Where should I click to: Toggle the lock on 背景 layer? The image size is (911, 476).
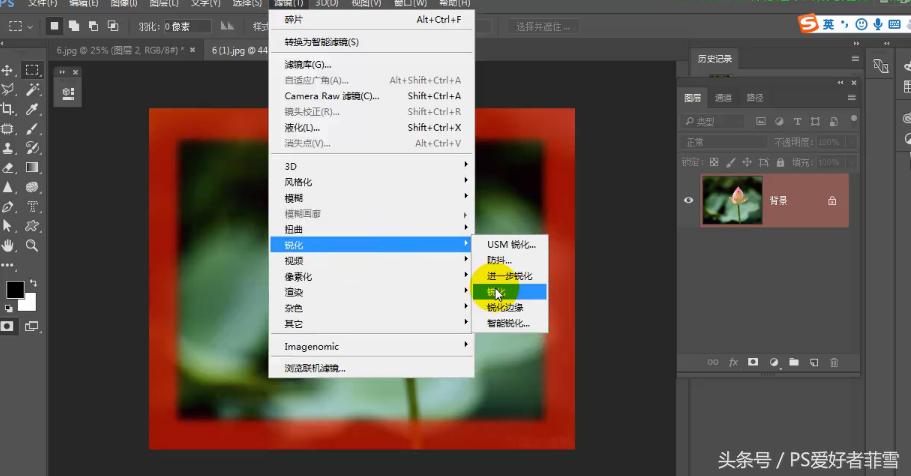(x=832, y=201)
